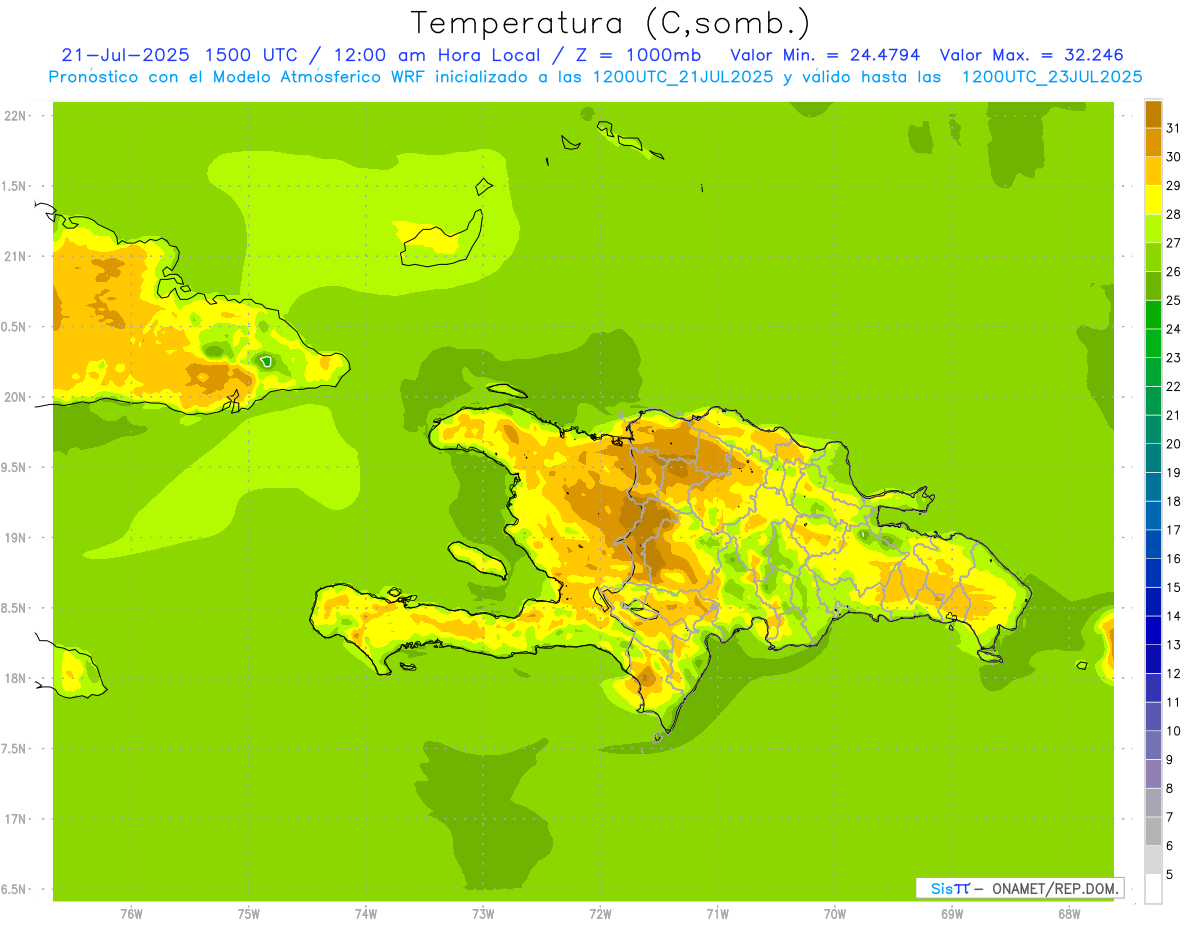Click the '0.5N' latitude label

pyautogui.click(x=14, y=327)
